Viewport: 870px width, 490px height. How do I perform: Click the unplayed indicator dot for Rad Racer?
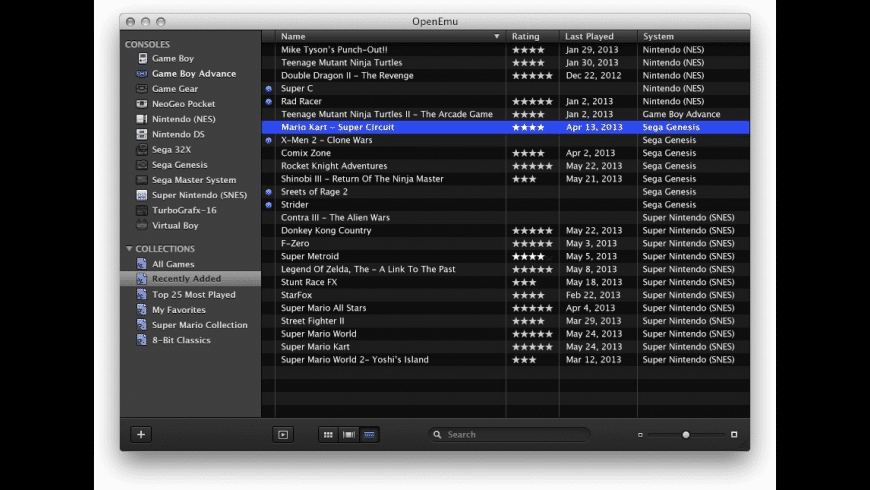[x=269, y=102]
